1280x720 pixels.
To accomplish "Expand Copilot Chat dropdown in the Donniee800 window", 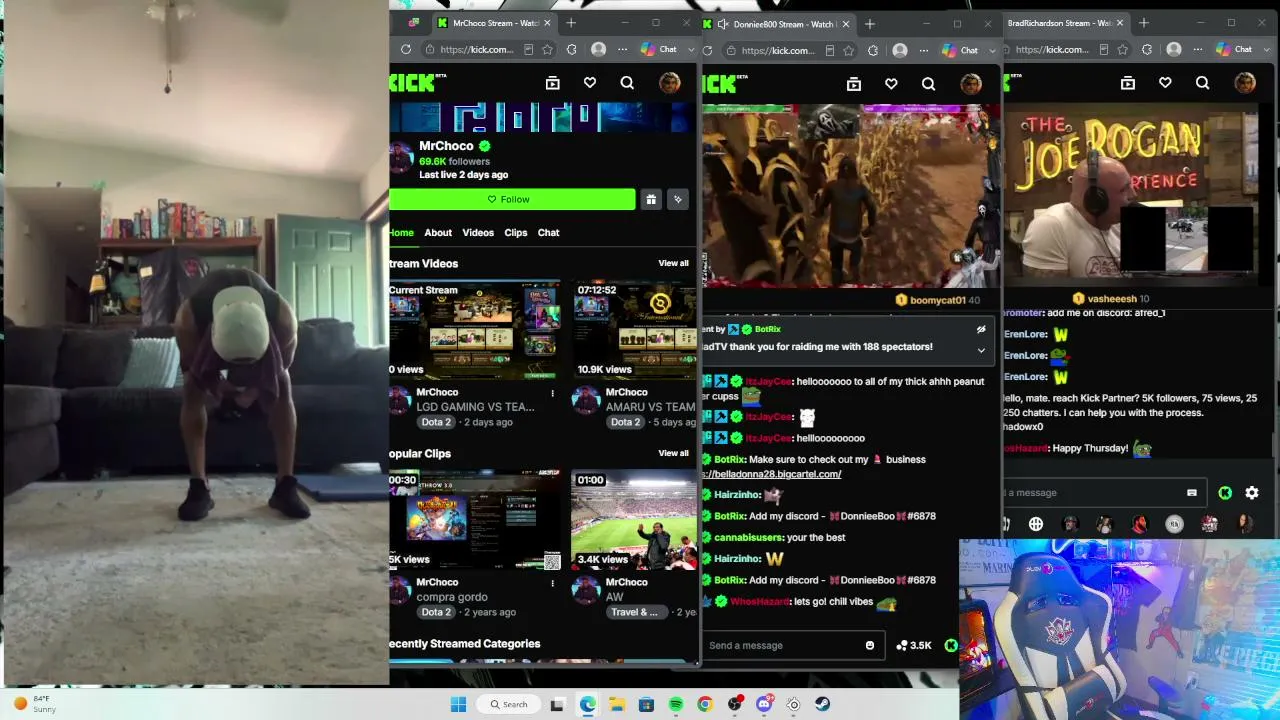I will click(x=992, y=50).
